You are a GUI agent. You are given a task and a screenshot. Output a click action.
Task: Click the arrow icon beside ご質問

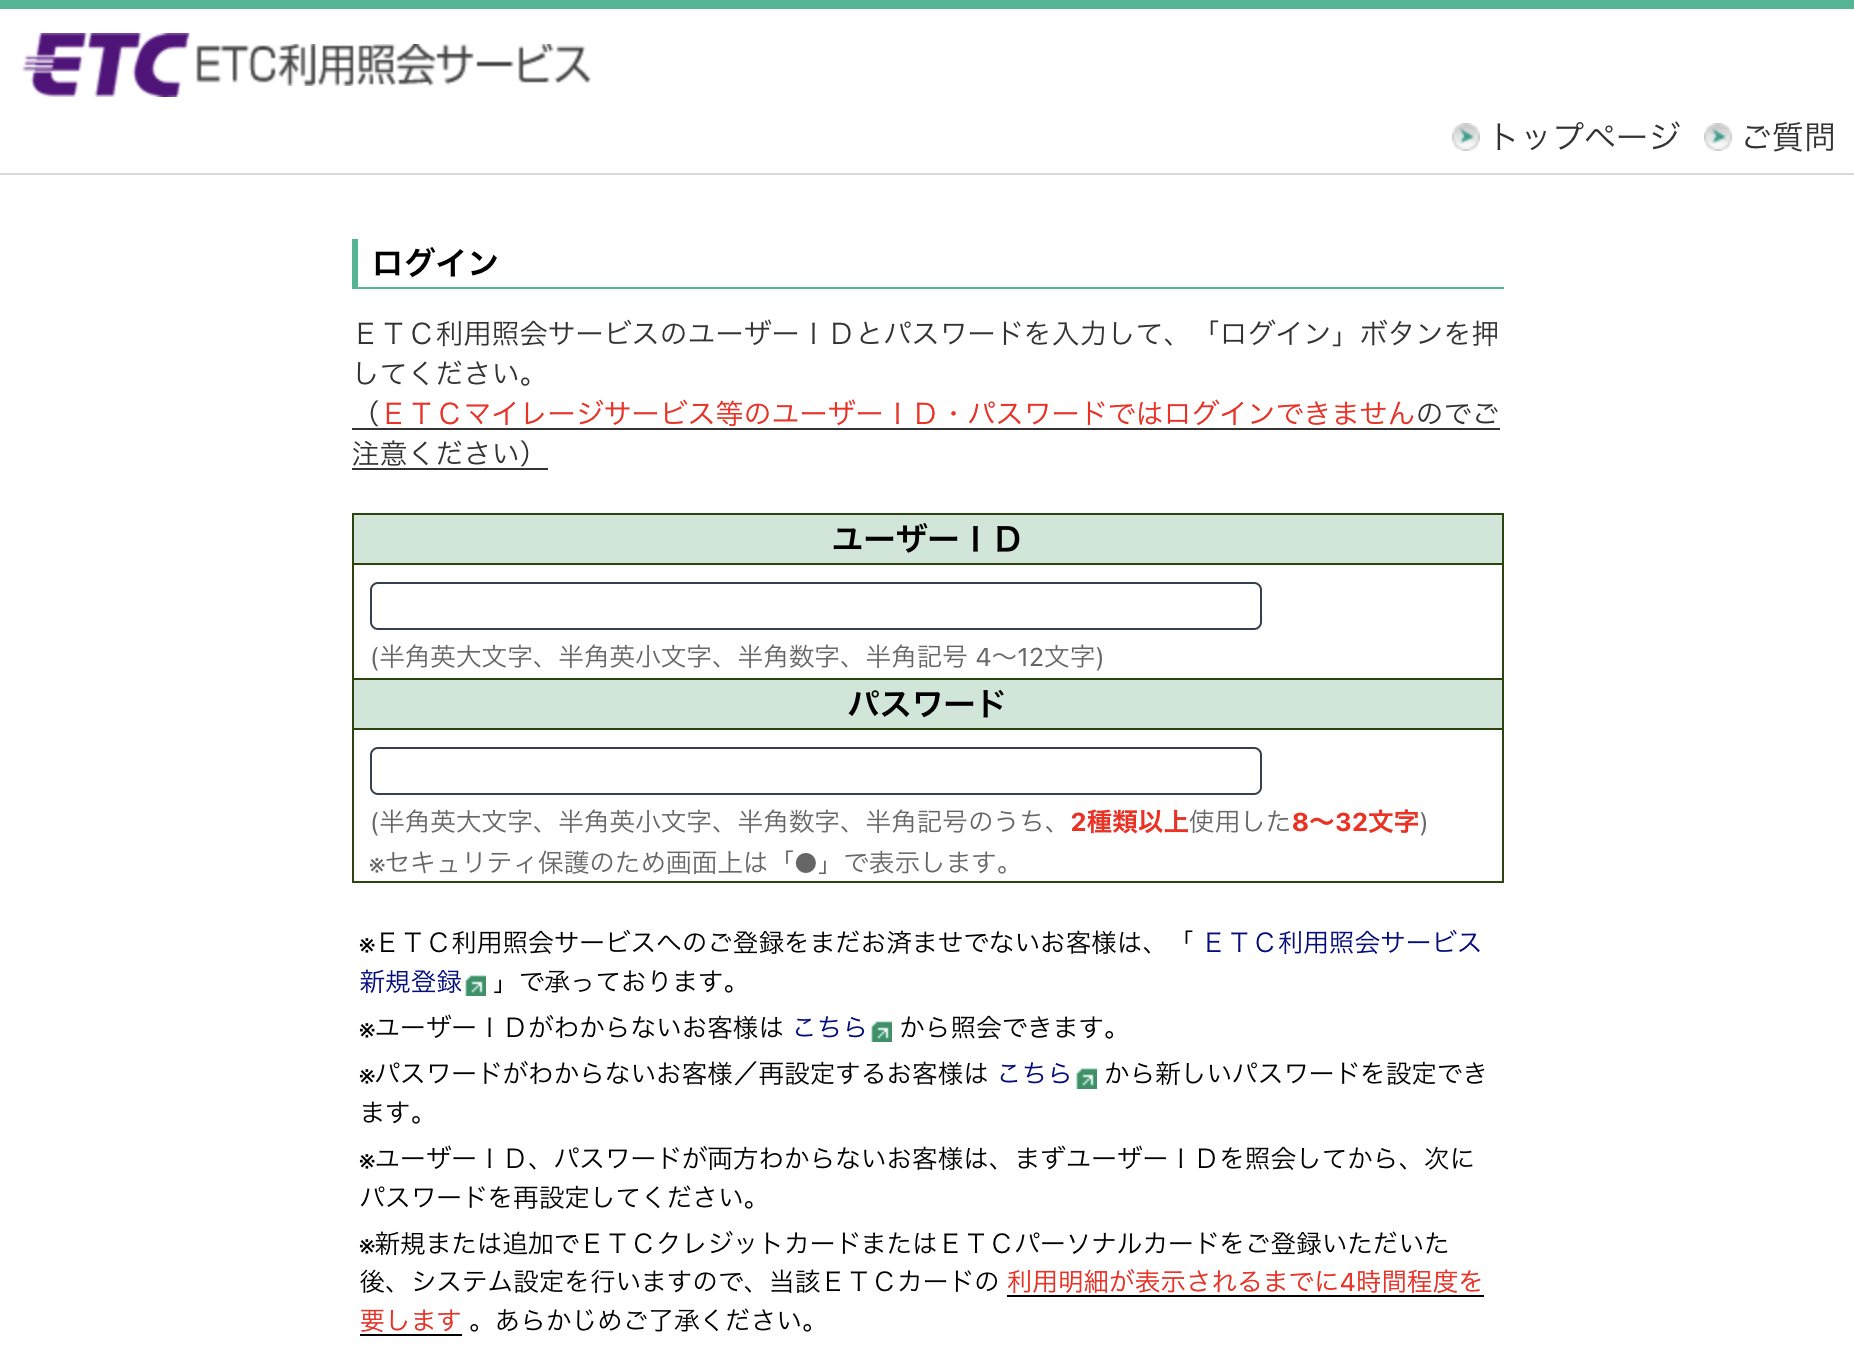coord(1717,137)
